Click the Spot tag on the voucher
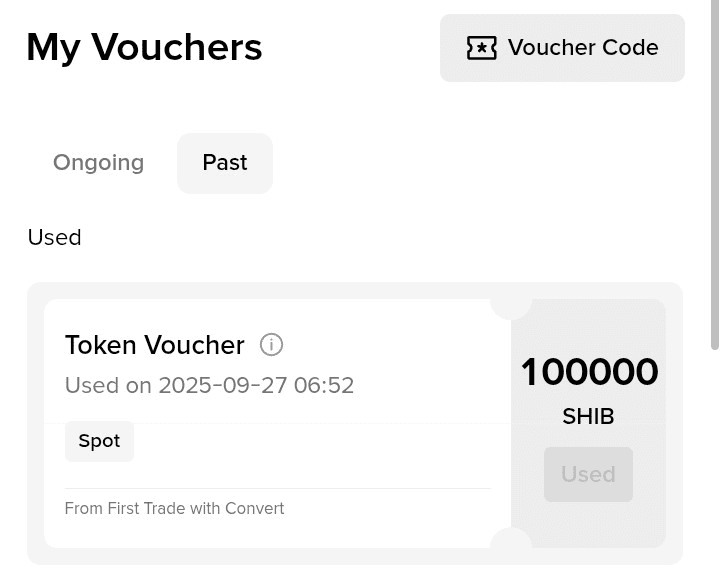 coord(99,441)
